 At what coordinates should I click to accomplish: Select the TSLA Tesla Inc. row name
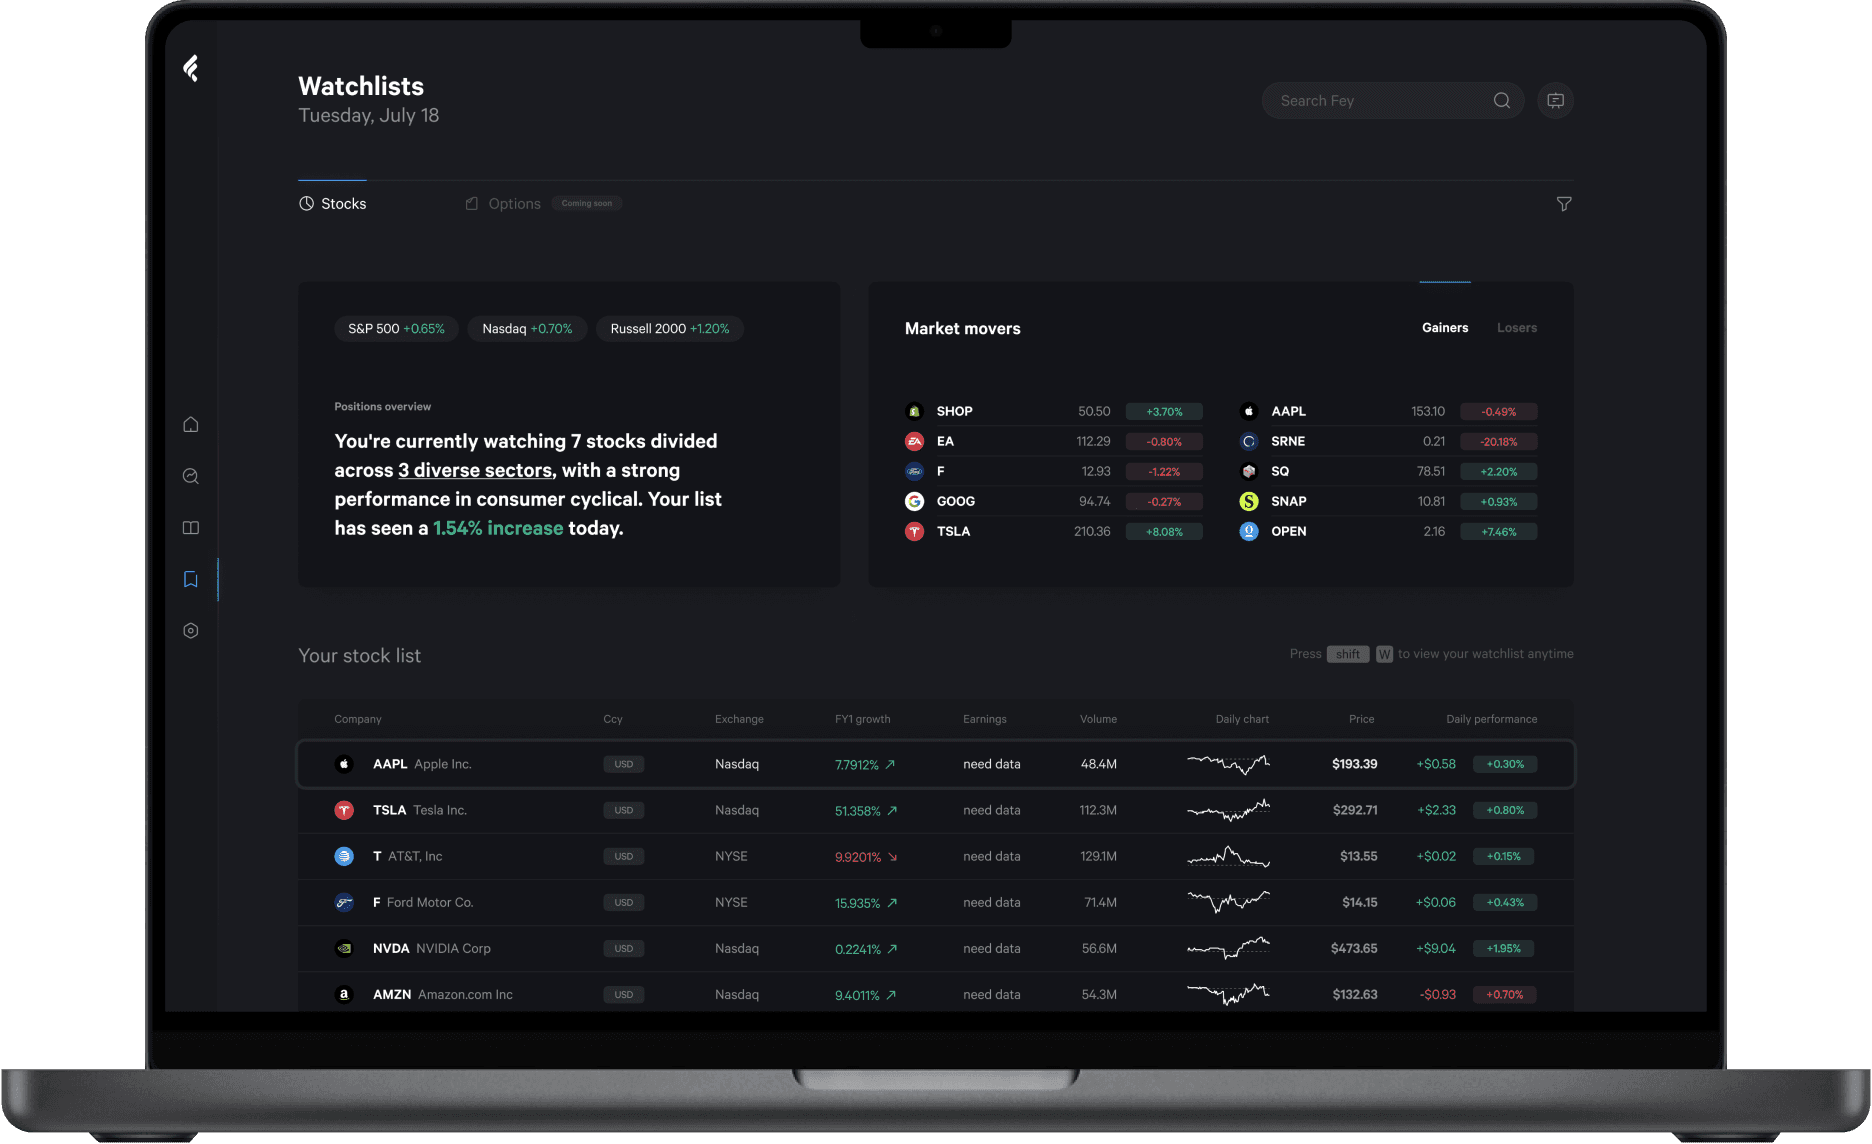(x=420, y=810)
